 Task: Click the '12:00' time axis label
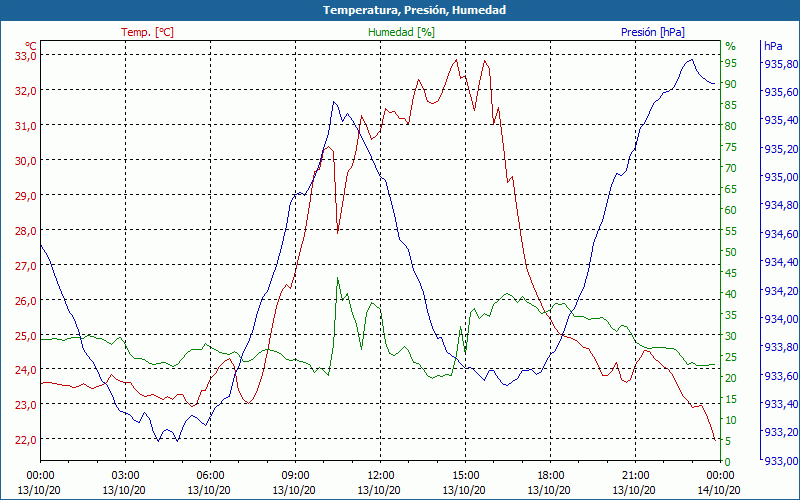point(380,476)
